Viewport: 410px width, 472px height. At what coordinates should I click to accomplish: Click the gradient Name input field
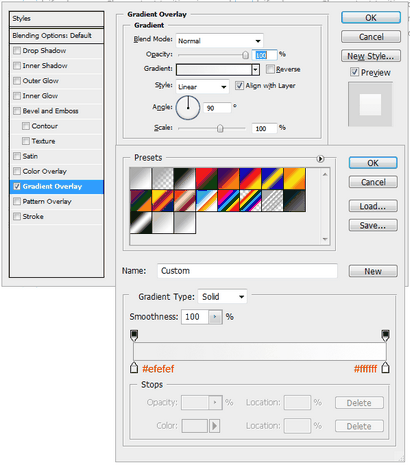click(247, 271)
